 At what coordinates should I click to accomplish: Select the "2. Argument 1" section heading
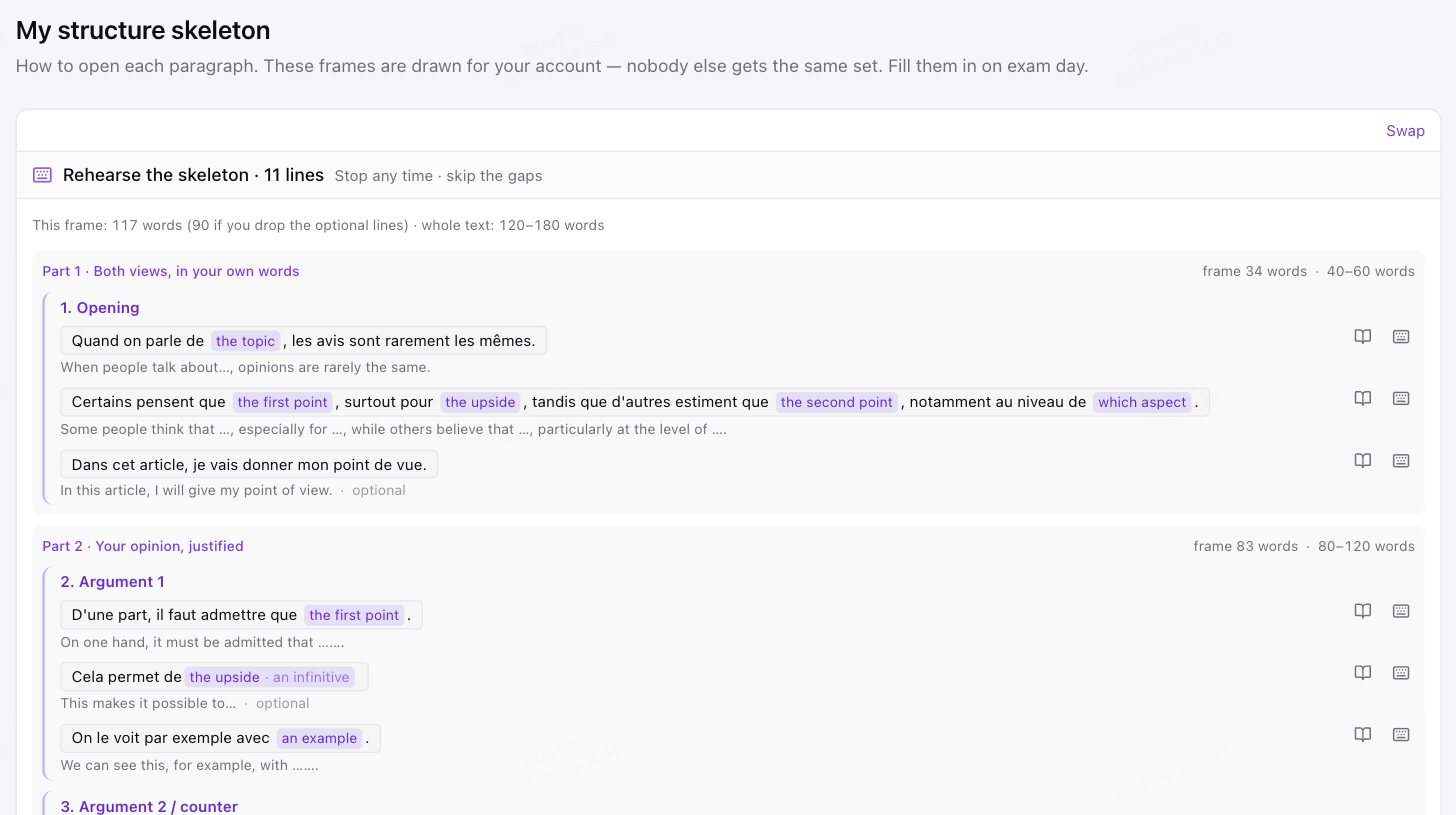pos(112,582)
